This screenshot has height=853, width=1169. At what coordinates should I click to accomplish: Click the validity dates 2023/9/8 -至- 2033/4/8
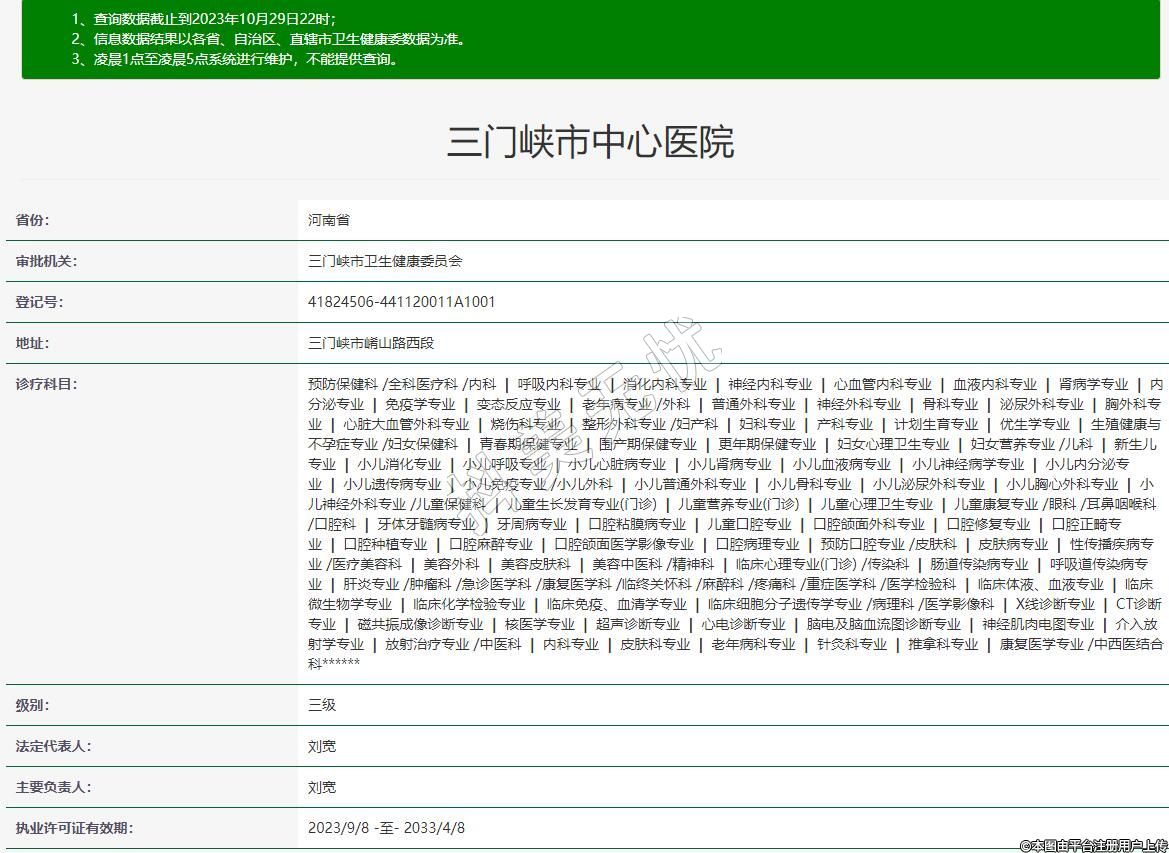(x=386, y=828)
